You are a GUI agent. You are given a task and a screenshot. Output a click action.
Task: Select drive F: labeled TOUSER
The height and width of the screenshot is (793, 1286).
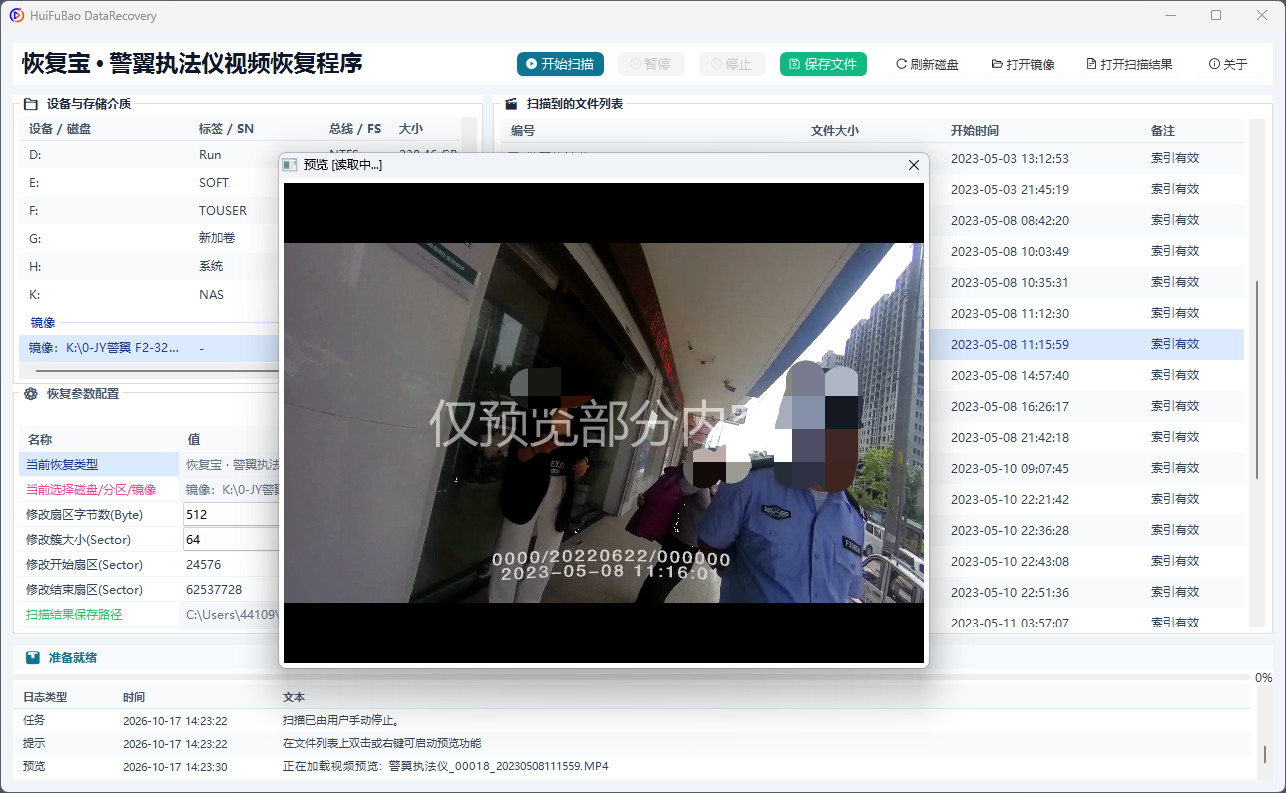(x=148, y=211)
